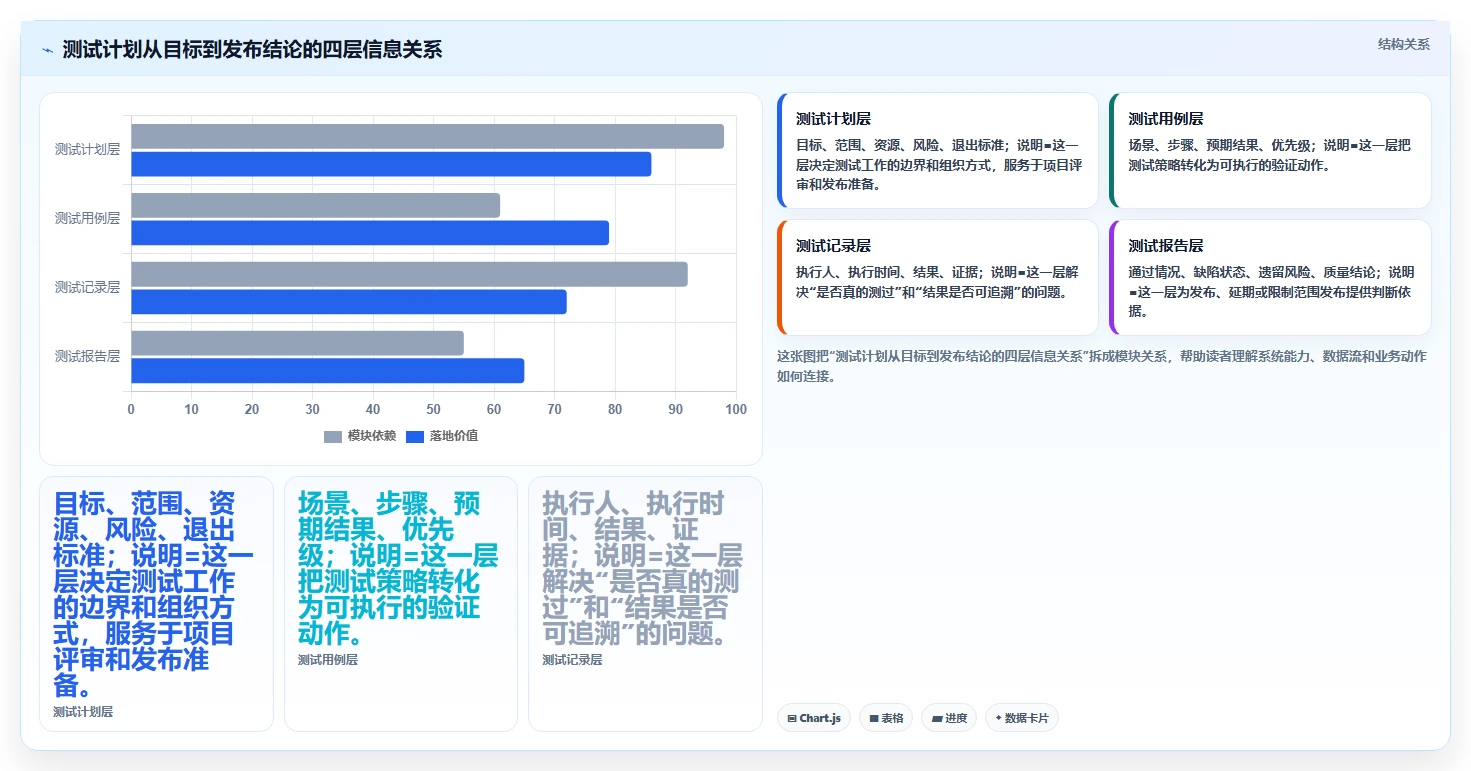Click the description paragraph starting 这张图把

coord(1102,366)
